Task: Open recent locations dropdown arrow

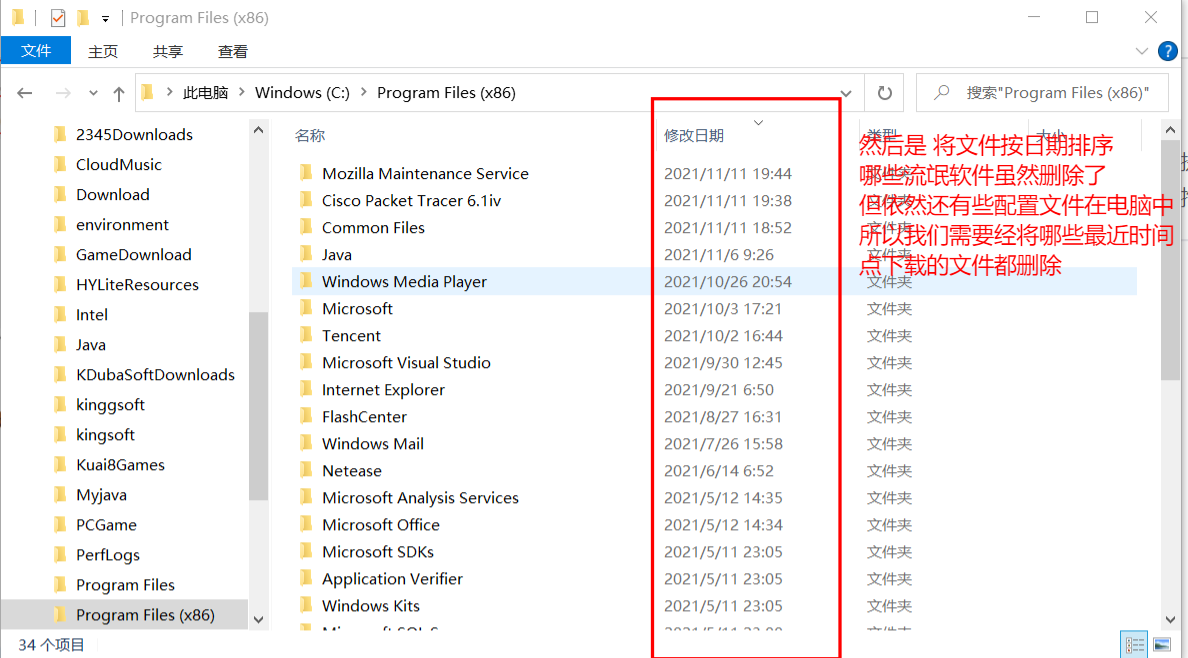Action: [x=93, y=93]
